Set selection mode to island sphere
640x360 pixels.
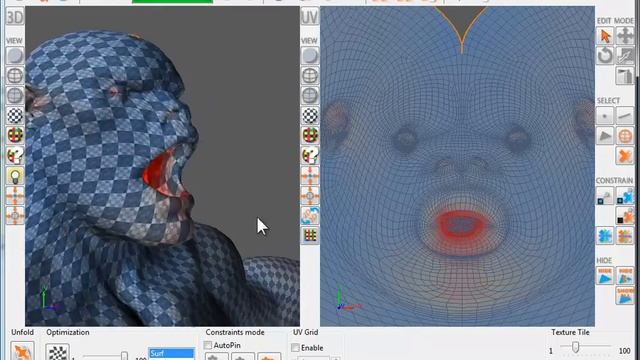pos(625,136)
